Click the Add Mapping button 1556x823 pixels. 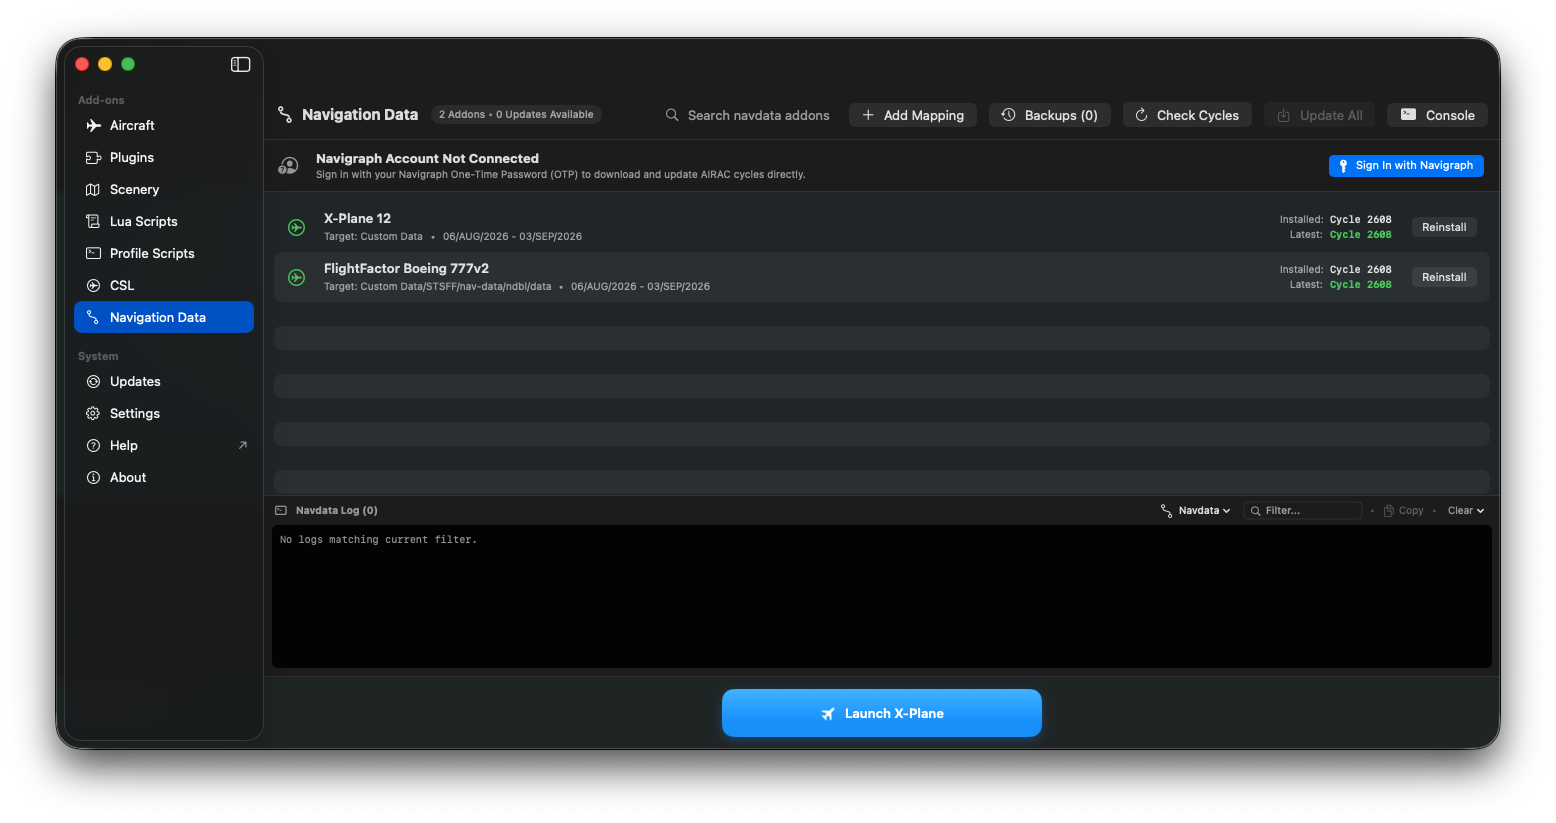click(x=913, y=115)
